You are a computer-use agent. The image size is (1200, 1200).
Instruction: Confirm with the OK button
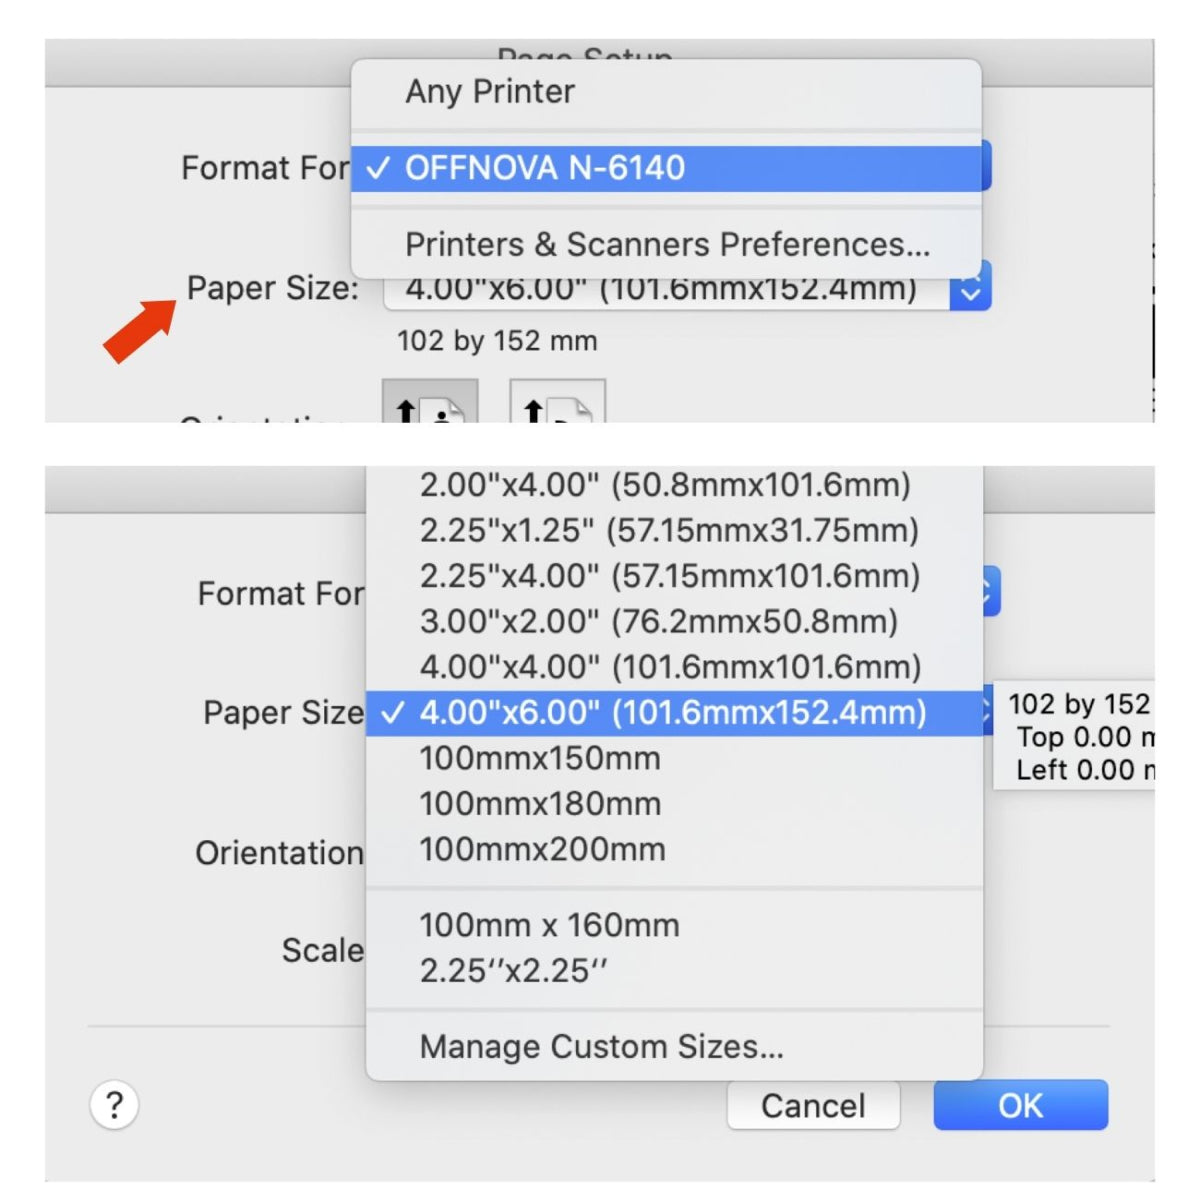pyautogui.click(x=1020, y=1106)
